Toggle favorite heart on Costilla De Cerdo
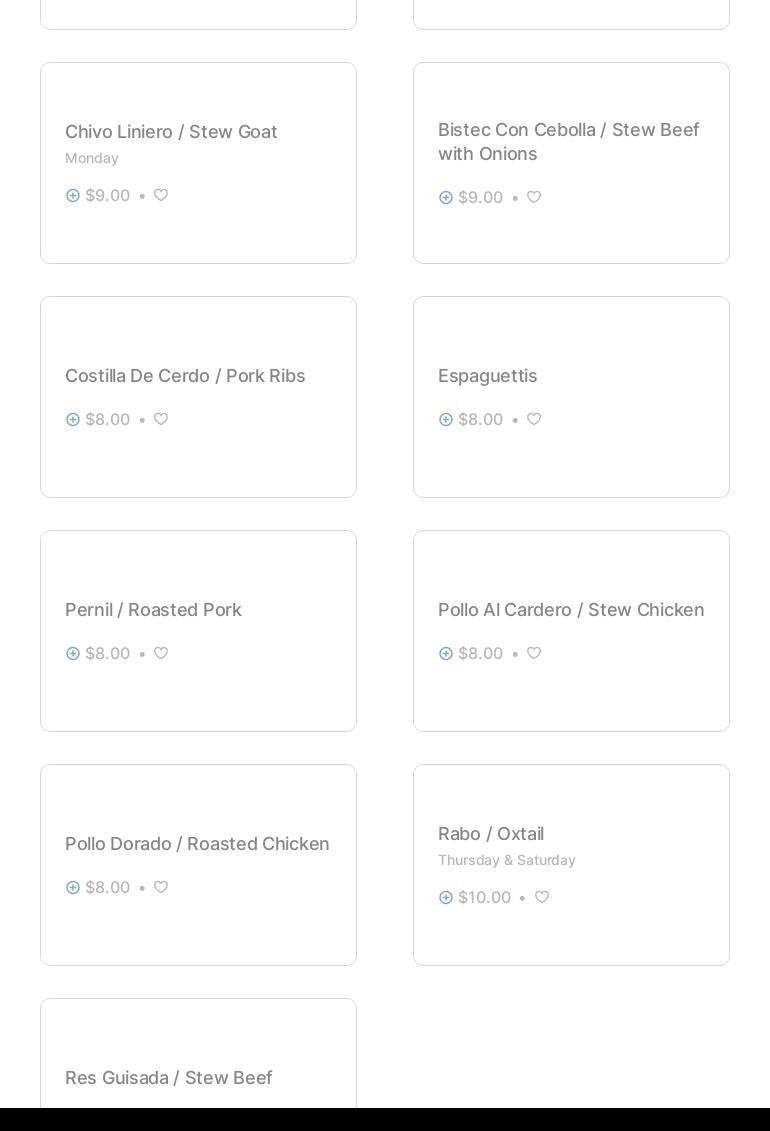This screenshot has height=1131, width=770. [x=161, y=419]
